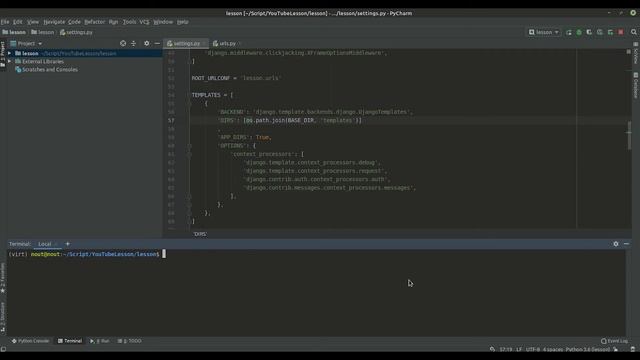
Task: Open the Code menu
Action: 74,22
